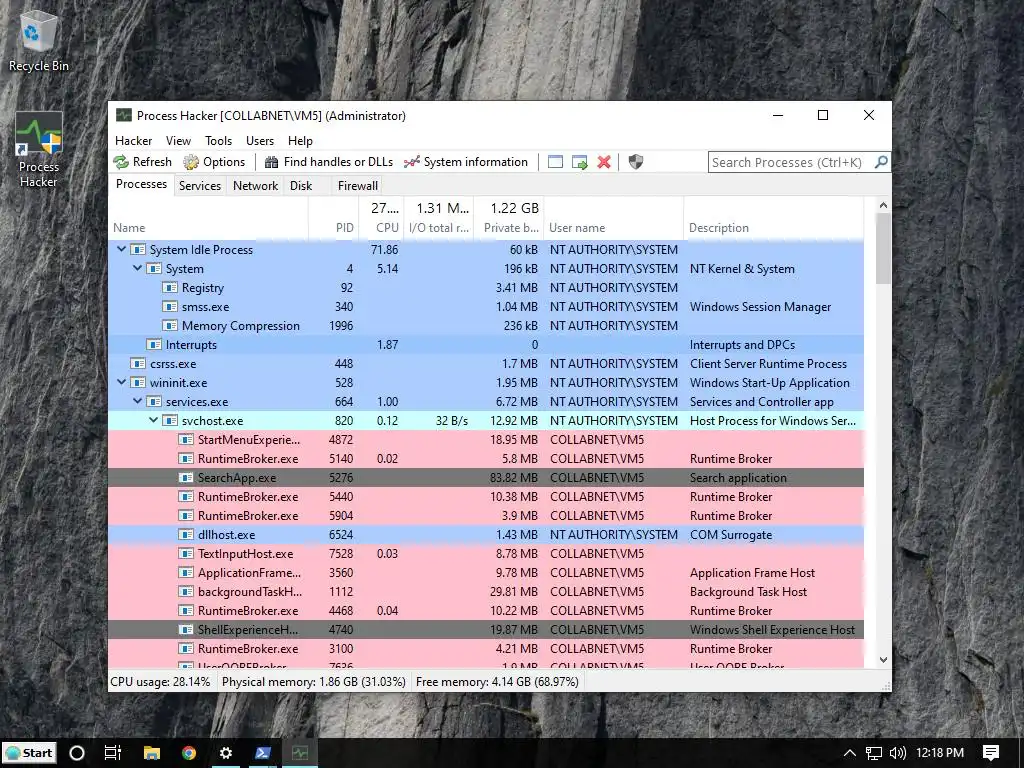
Task: Click the shield icon in the toolbar
Action: tap(635, 162)
